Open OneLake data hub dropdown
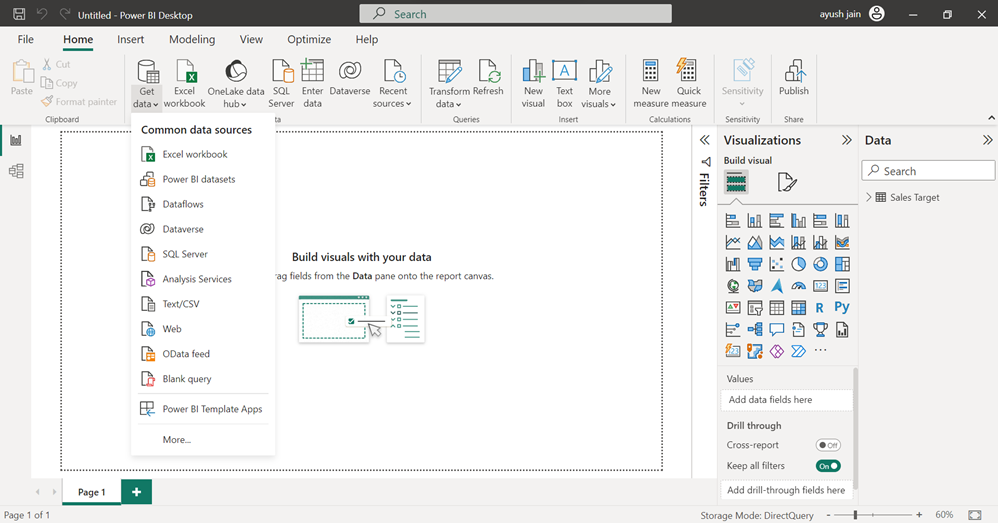 pos(235,83)
